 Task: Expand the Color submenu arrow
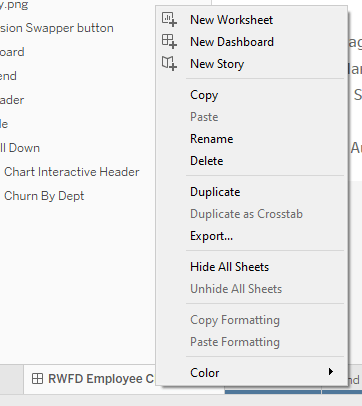click(331, 372)
